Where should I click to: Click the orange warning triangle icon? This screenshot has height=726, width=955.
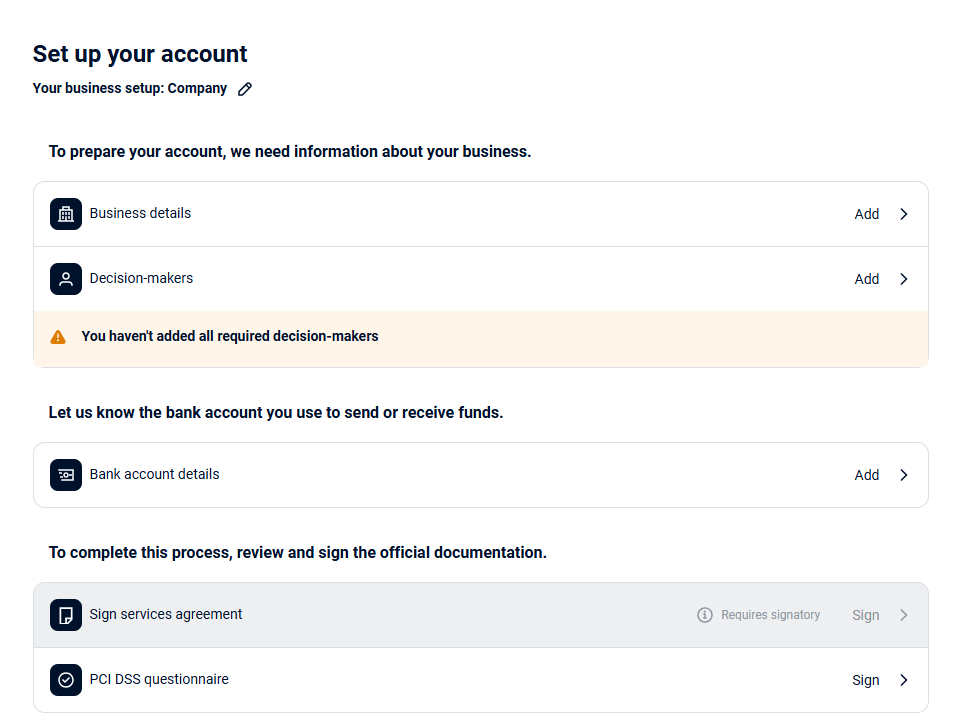58,337
